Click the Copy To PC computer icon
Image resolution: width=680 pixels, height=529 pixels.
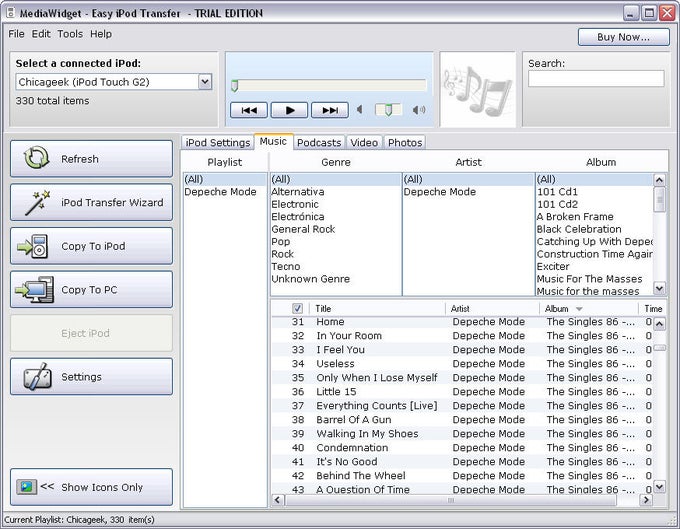coord(35,289)
